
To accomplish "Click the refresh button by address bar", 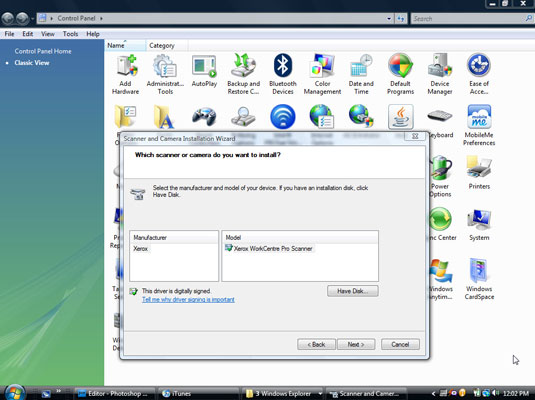I will click(x=401, y=18).
